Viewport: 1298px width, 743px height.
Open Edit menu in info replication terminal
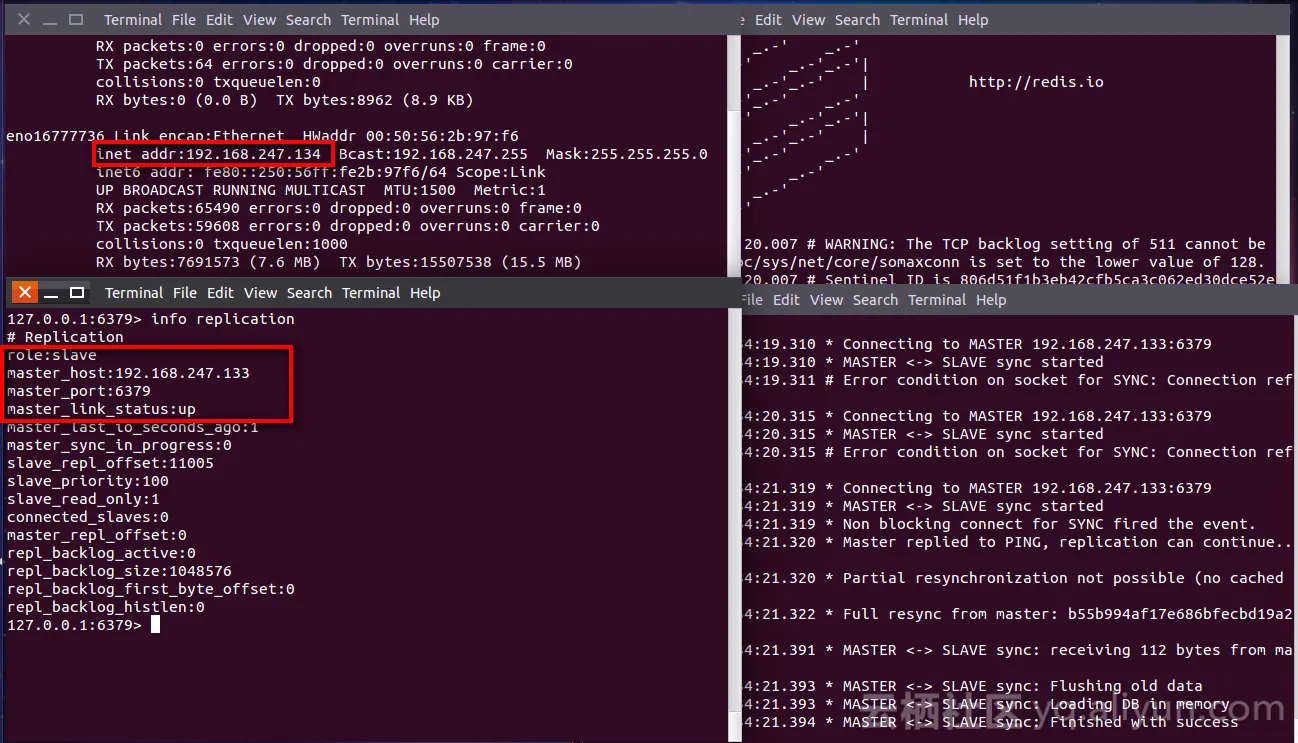(x=221, y=293)
